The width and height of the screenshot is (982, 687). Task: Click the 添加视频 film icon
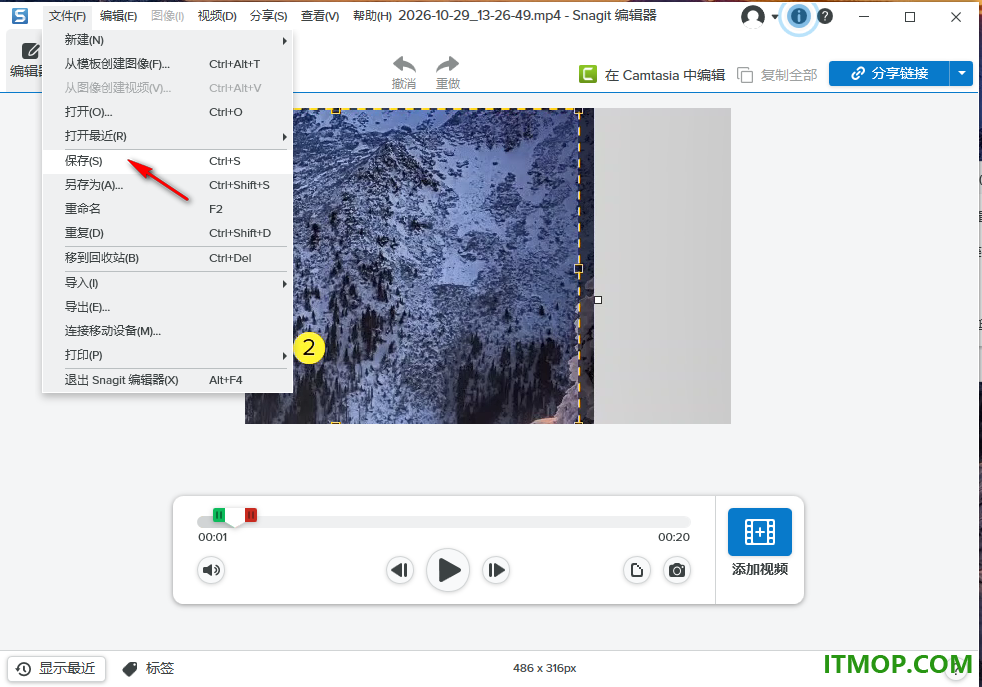point(760,532)
